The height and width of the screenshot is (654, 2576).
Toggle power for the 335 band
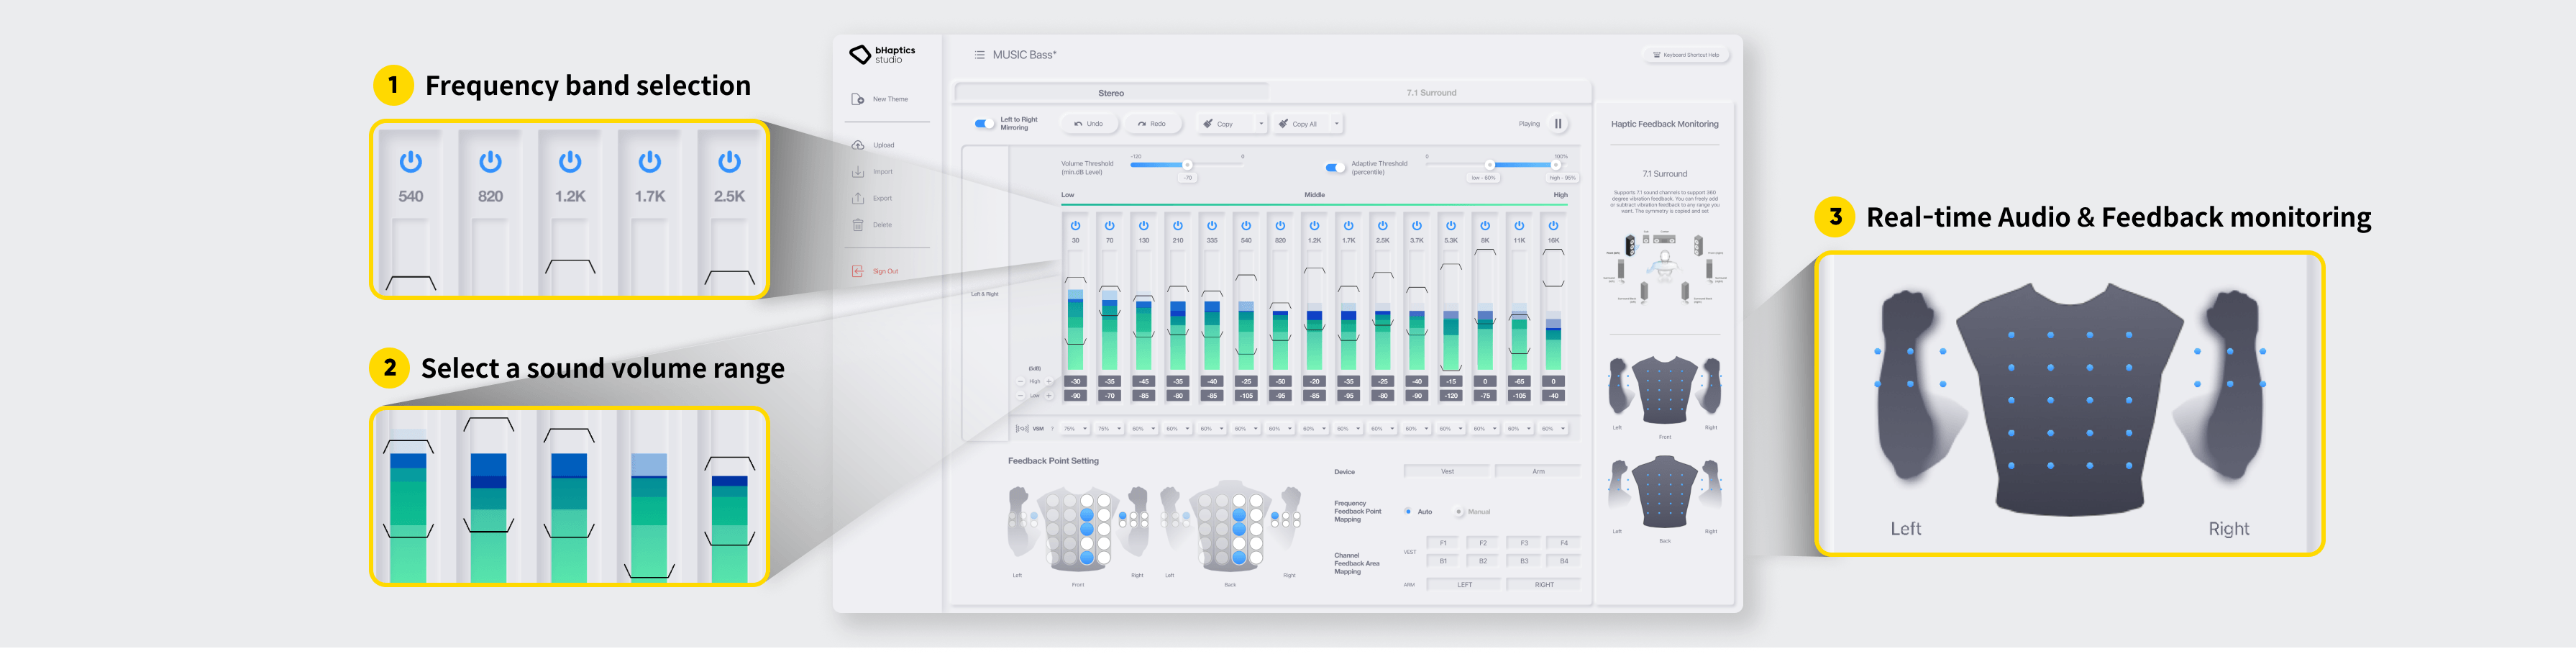pyautogui.click(x=1212, y=226)
